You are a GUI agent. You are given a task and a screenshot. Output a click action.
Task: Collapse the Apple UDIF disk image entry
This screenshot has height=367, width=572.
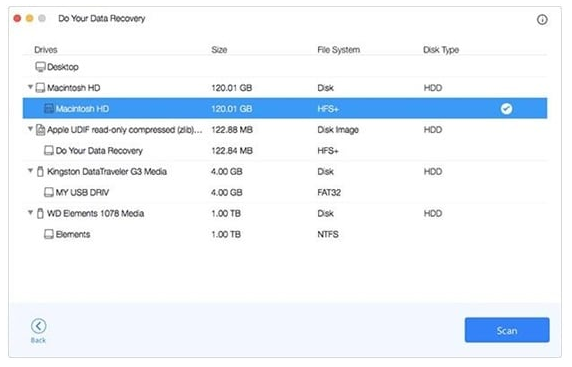coord(30,129)
